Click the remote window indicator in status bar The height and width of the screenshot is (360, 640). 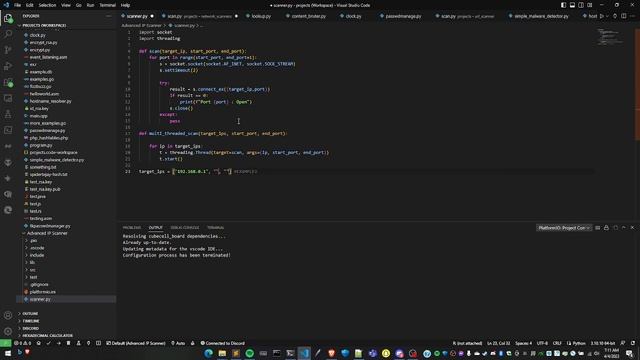(x=5, y=343)
